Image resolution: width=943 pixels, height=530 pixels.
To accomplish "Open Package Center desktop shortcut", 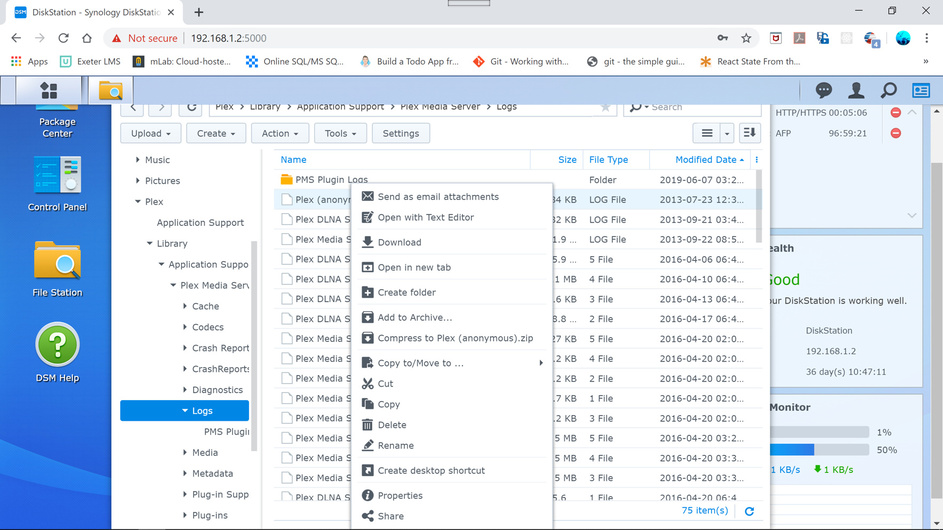I will (x=57, y=122).
